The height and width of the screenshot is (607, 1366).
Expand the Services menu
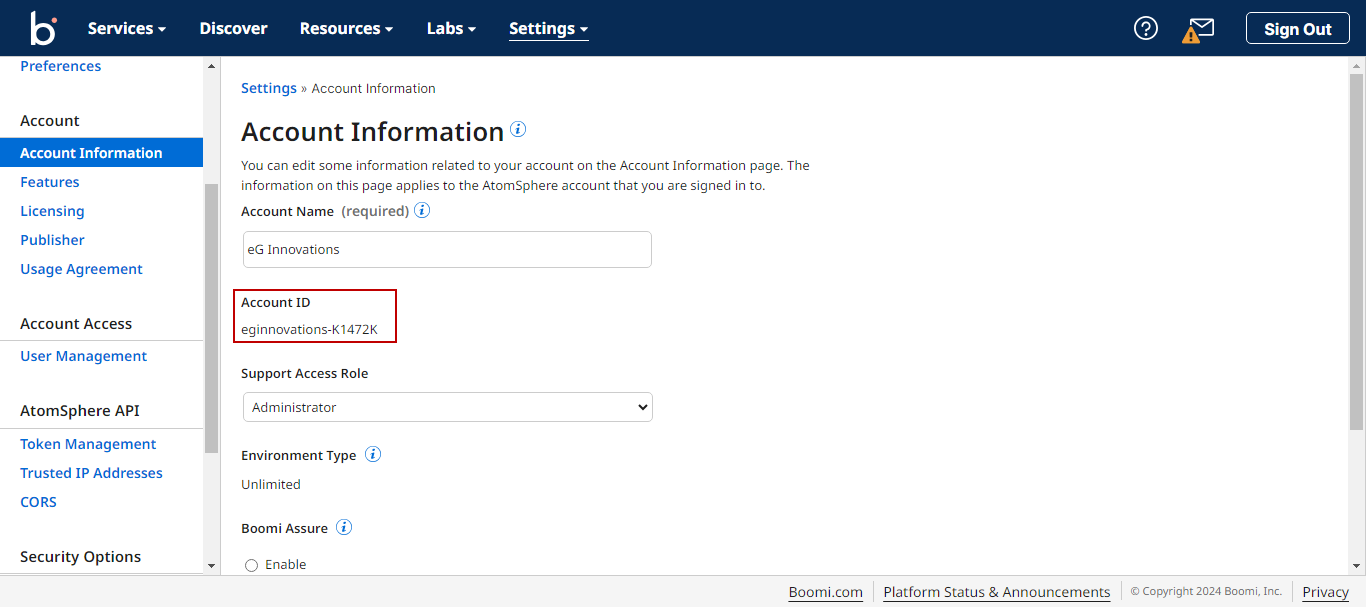click(x=127, y=28)
